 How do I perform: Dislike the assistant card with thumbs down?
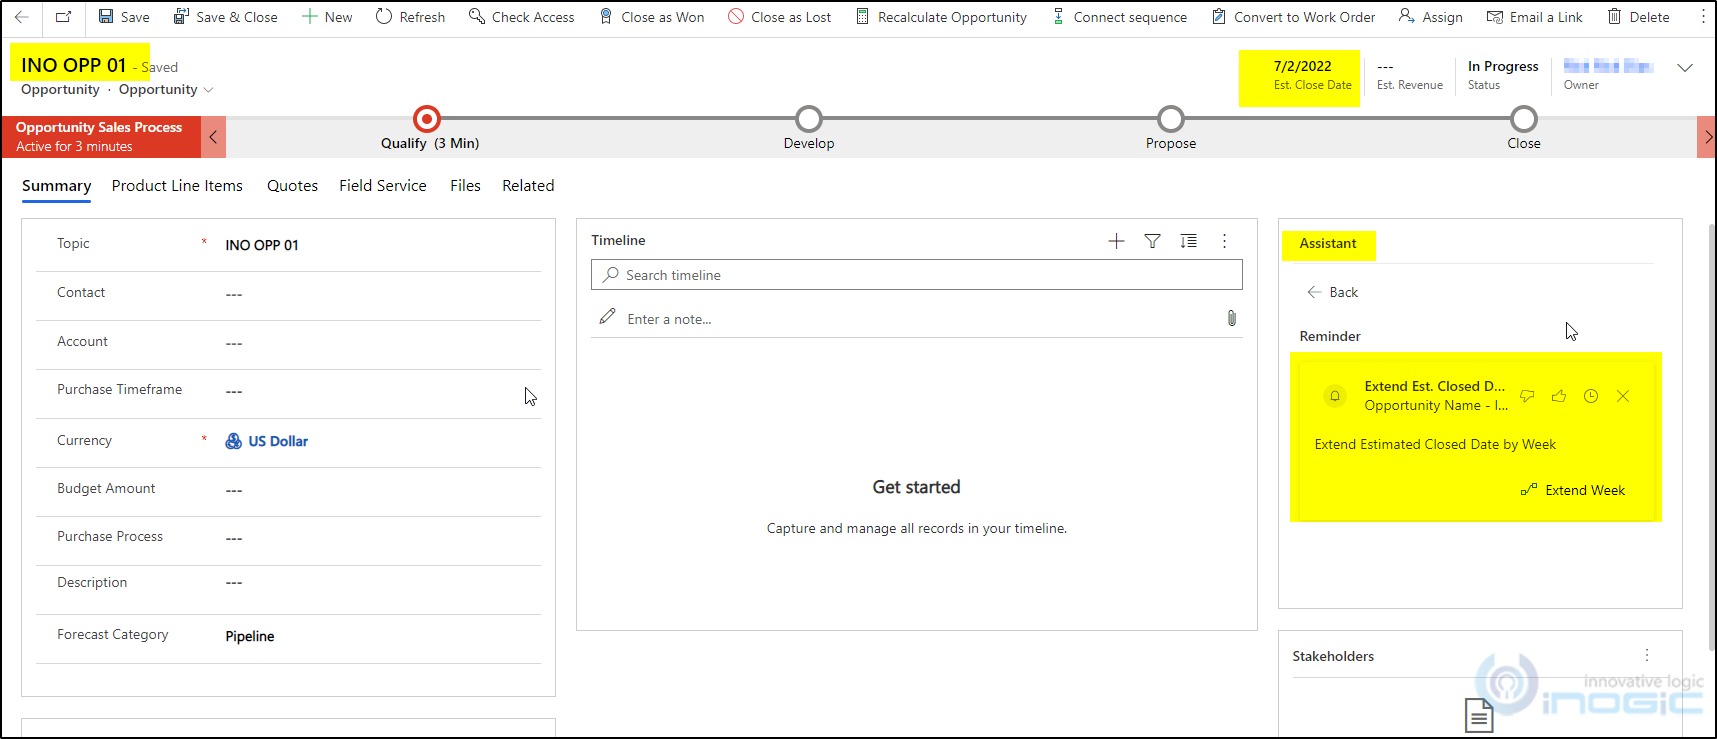pos(1527,396)
